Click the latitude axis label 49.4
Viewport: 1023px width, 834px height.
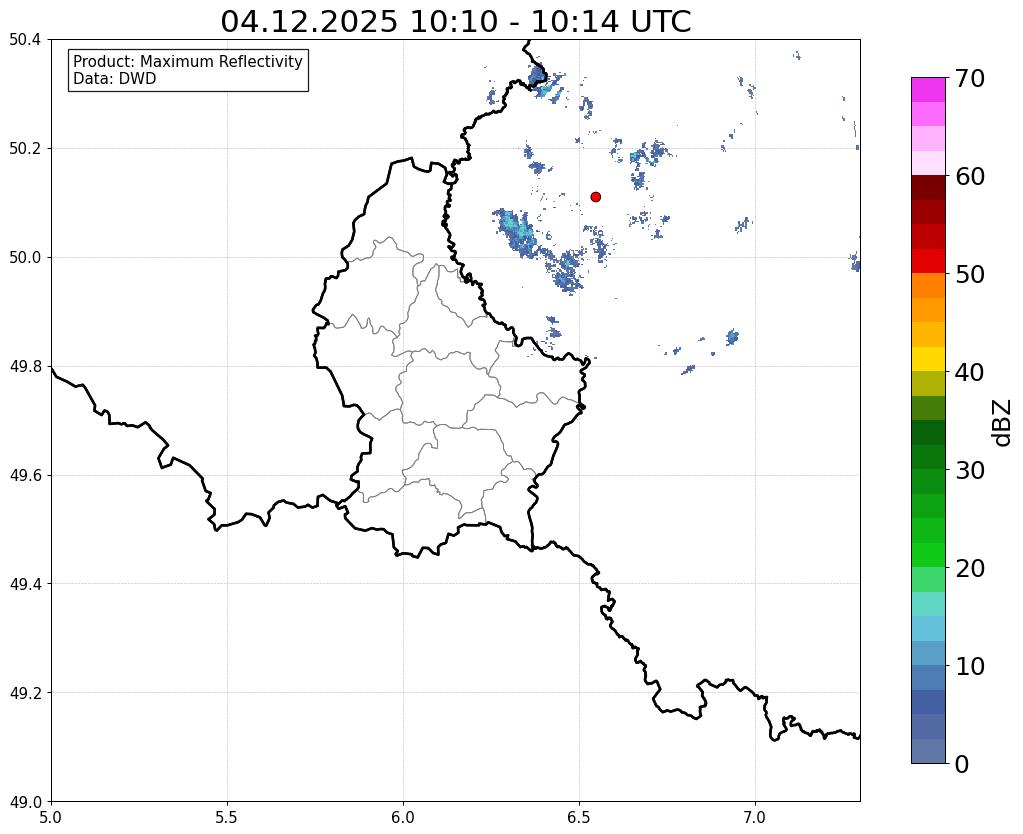25,584
